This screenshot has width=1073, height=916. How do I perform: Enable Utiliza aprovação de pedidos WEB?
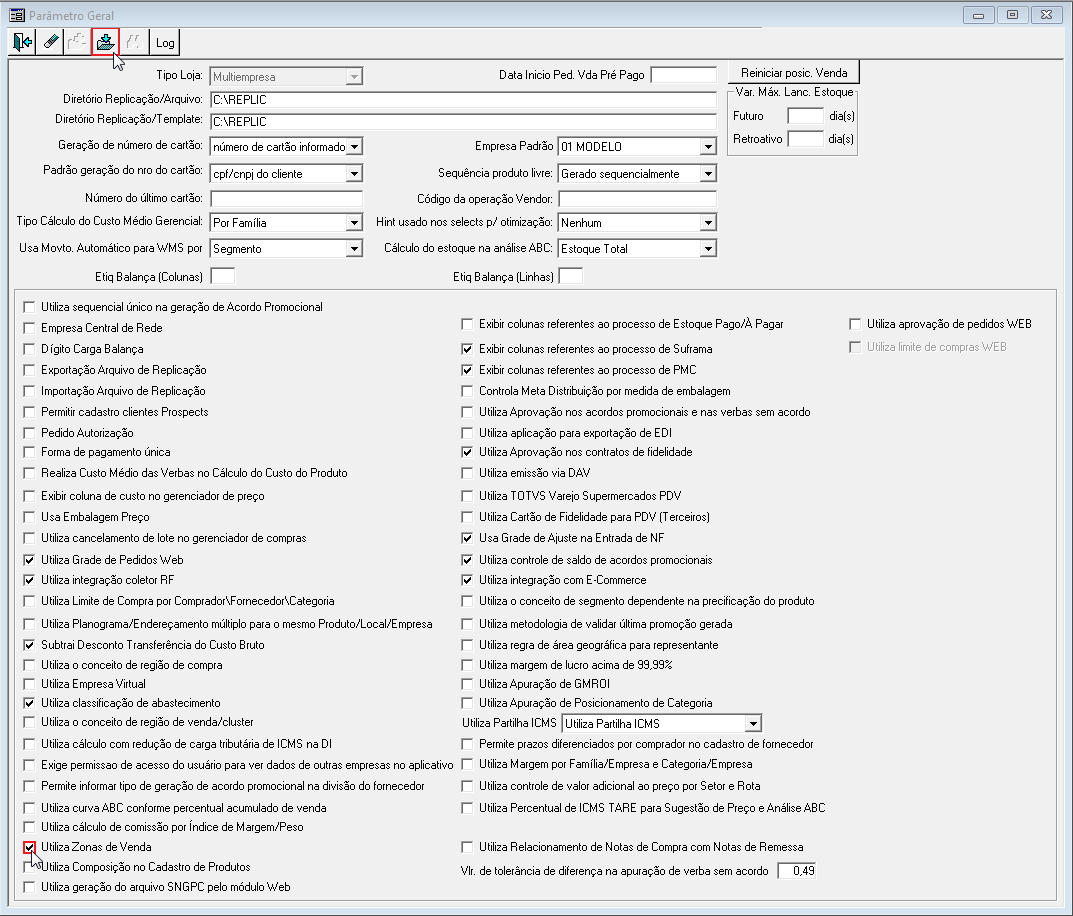coord(855,324)
